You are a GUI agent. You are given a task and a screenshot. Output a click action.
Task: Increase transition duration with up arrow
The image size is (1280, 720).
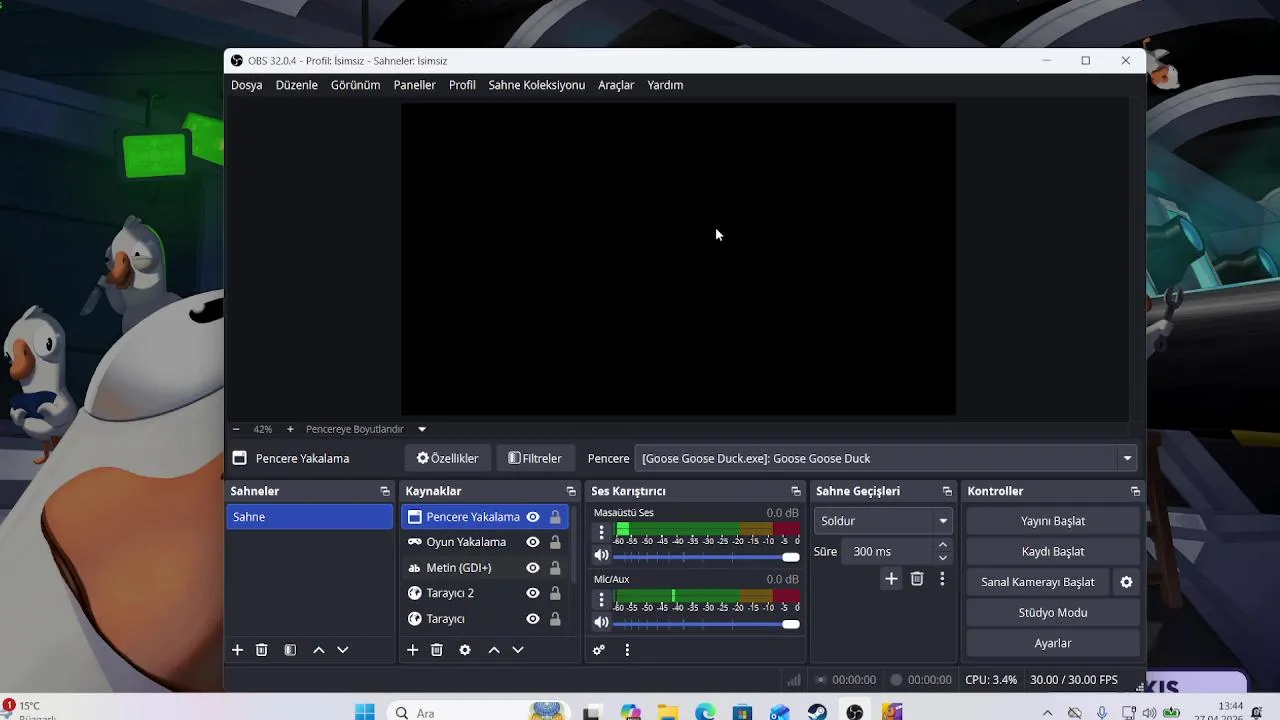click(943, 545)
